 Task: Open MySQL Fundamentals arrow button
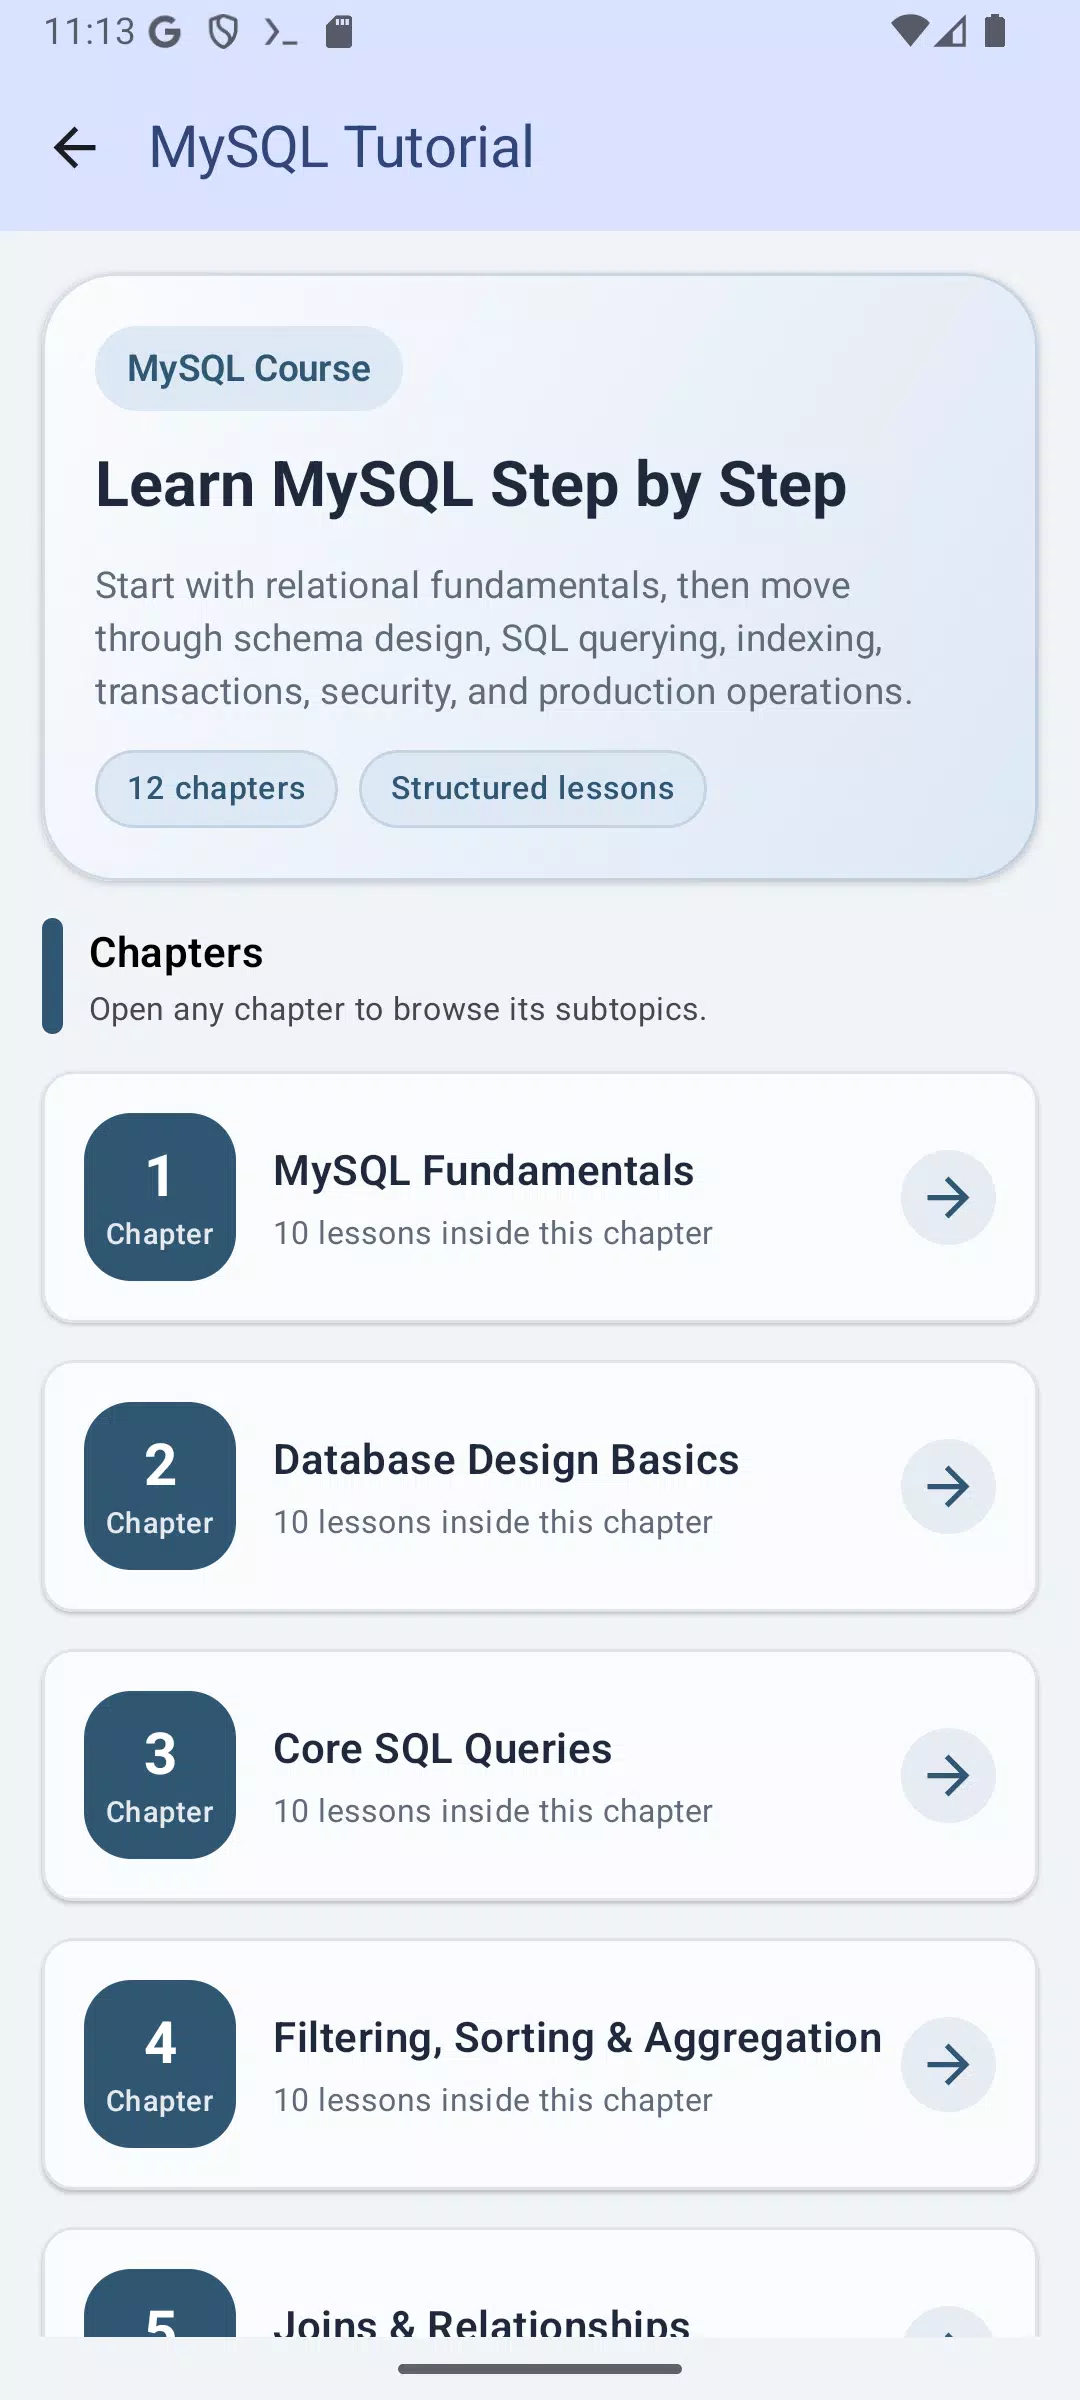click(948, 1197)
